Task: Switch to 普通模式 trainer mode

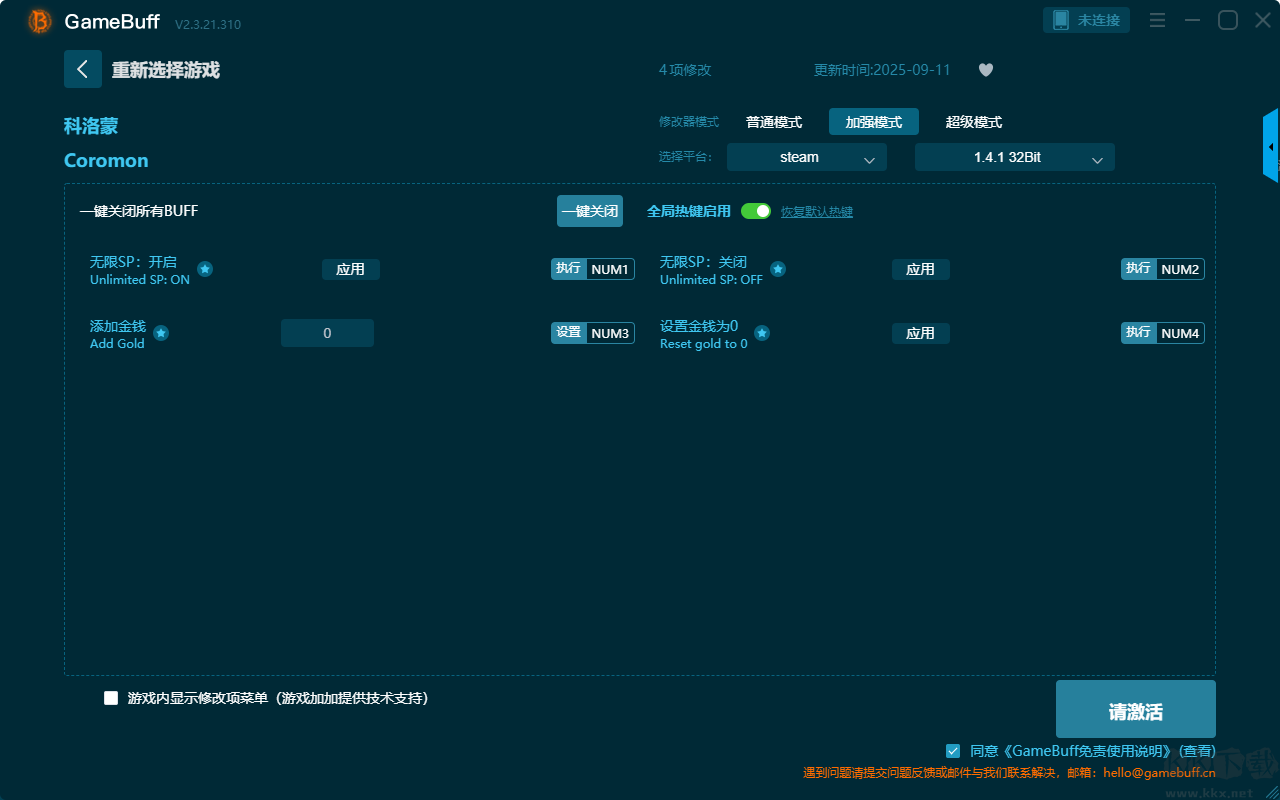Action: [x=774, y=122]
